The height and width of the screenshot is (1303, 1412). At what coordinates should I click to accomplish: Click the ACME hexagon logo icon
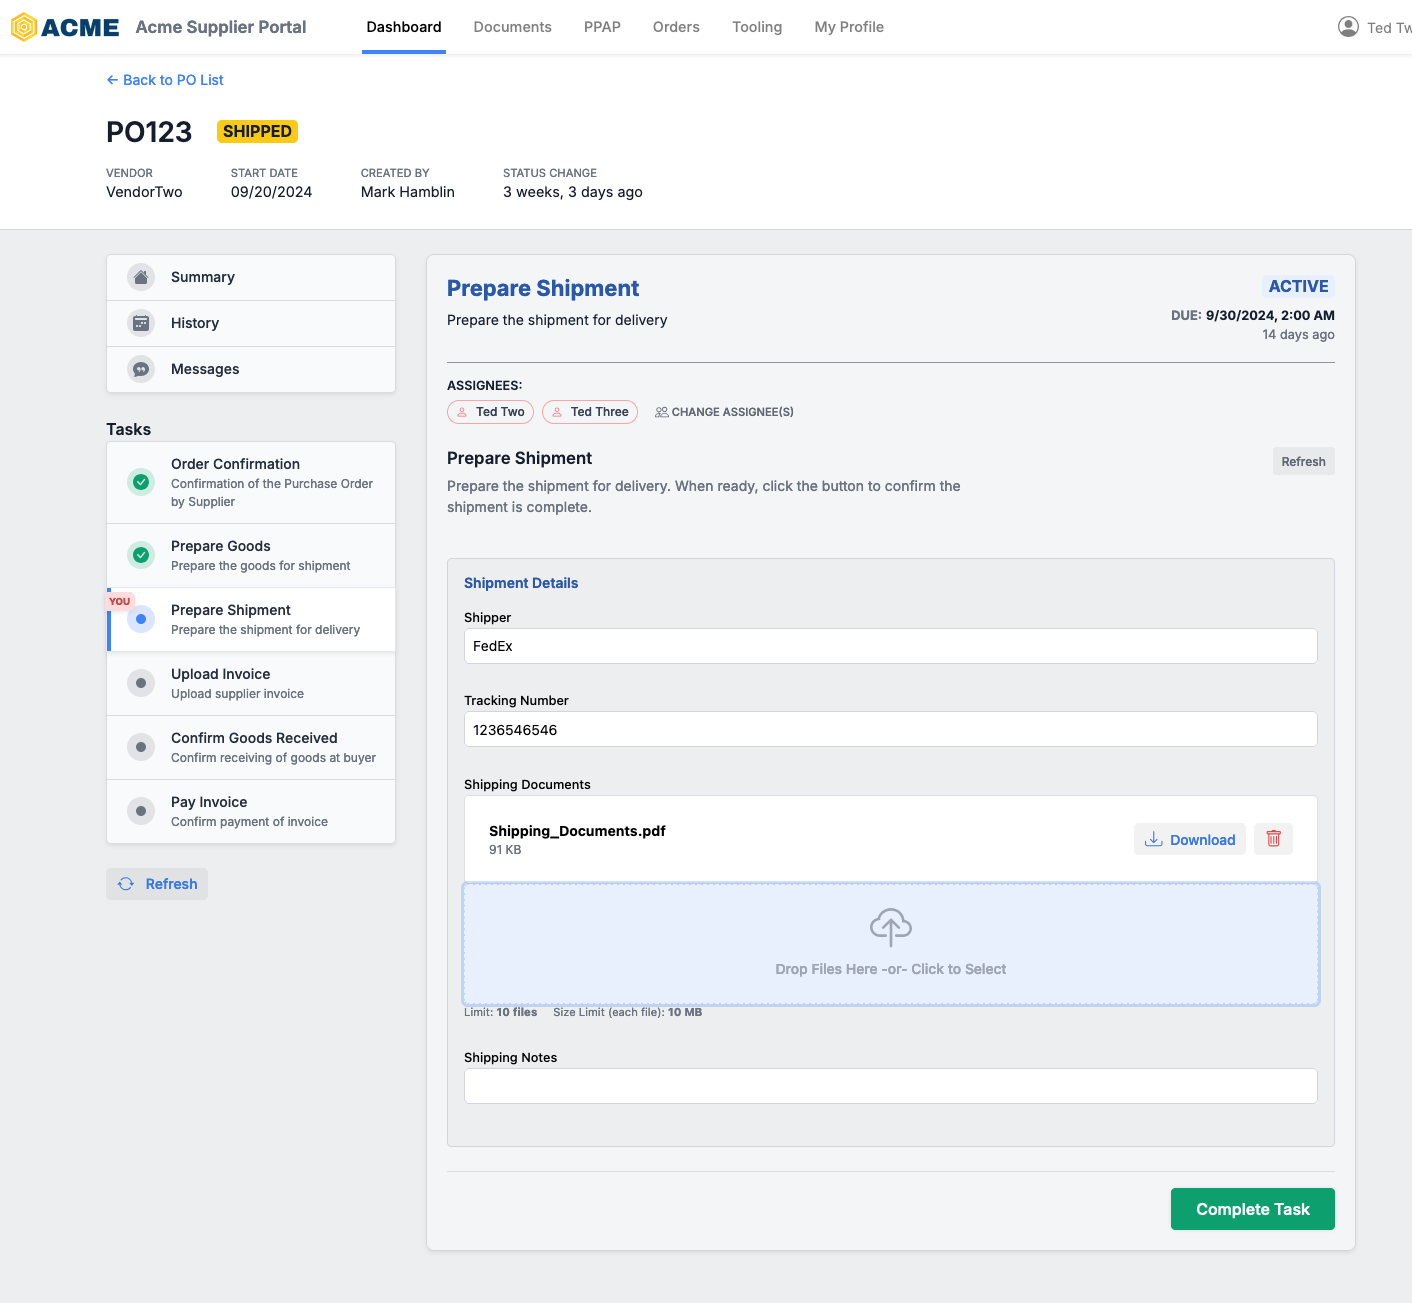24,27
